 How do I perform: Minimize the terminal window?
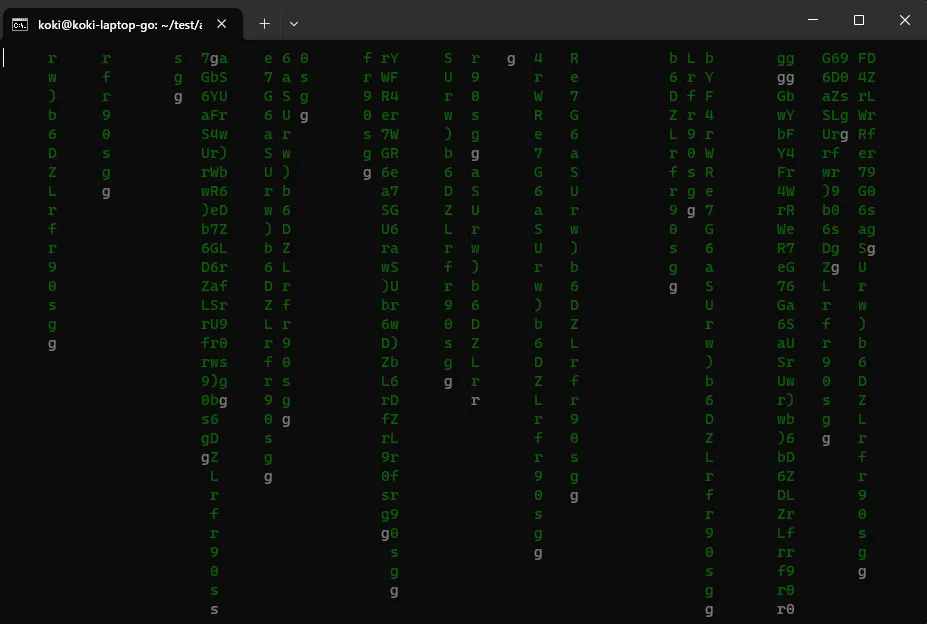pyautogui.click(x=812, y=20)
